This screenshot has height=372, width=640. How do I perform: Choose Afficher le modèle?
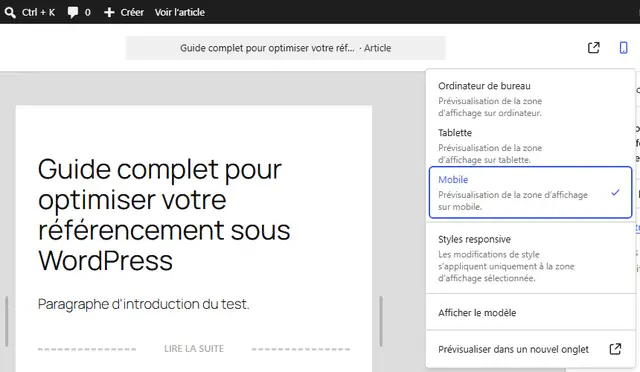pos(530,313)
